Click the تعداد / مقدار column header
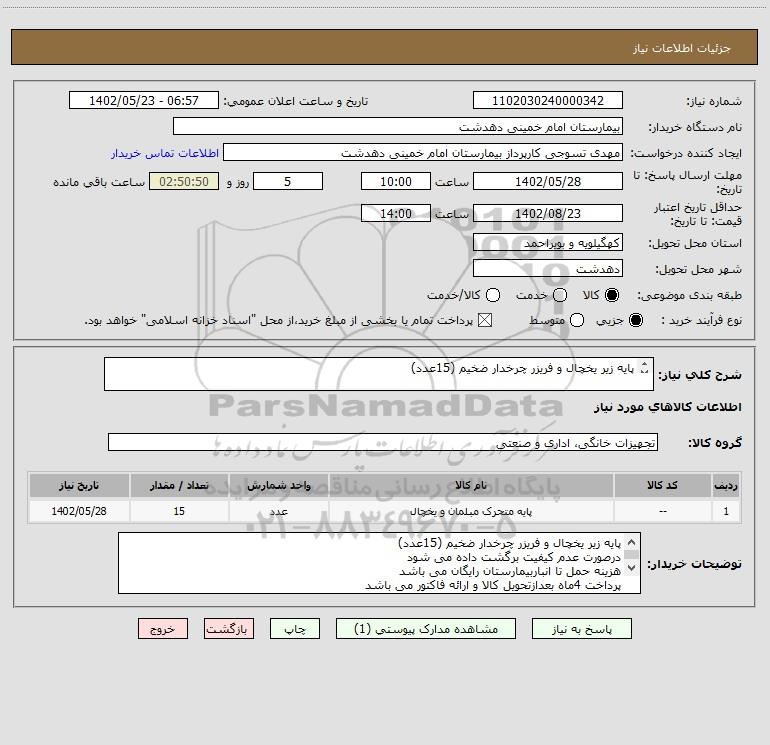Screen dimensions: 770x745 point(179,485)
